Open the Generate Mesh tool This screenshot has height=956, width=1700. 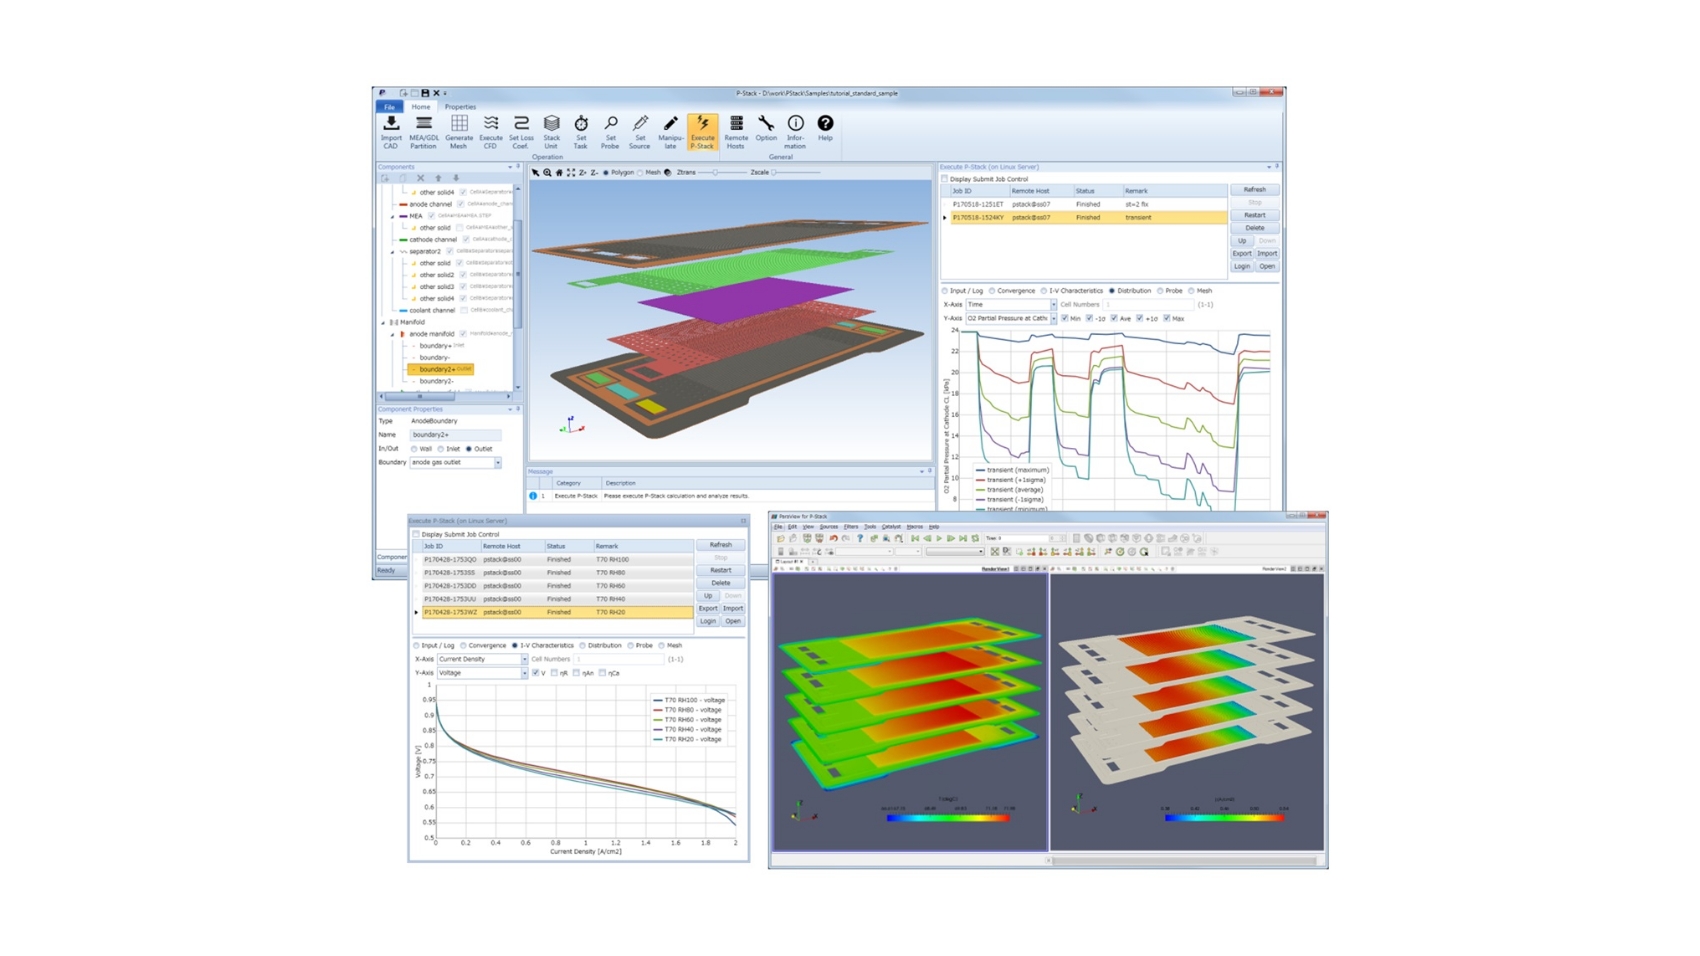tap(458, 131)
